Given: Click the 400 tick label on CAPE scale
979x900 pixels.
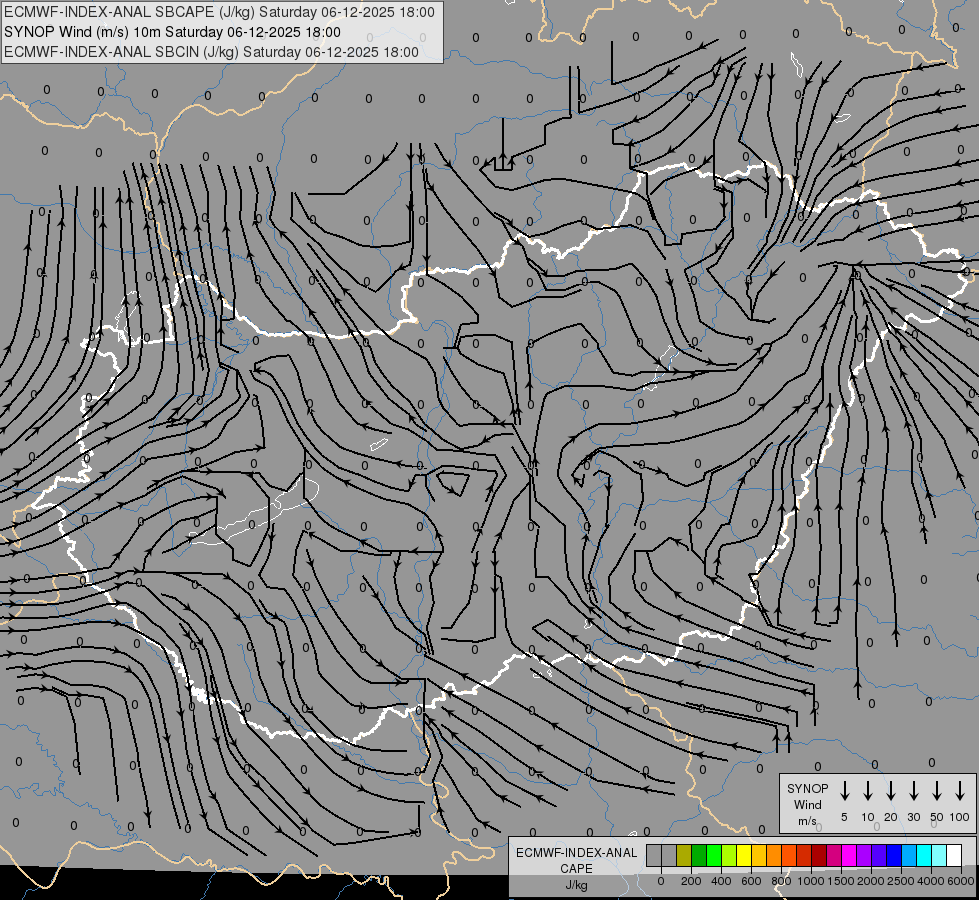Looking at the screenshot, I should [721, 881].
